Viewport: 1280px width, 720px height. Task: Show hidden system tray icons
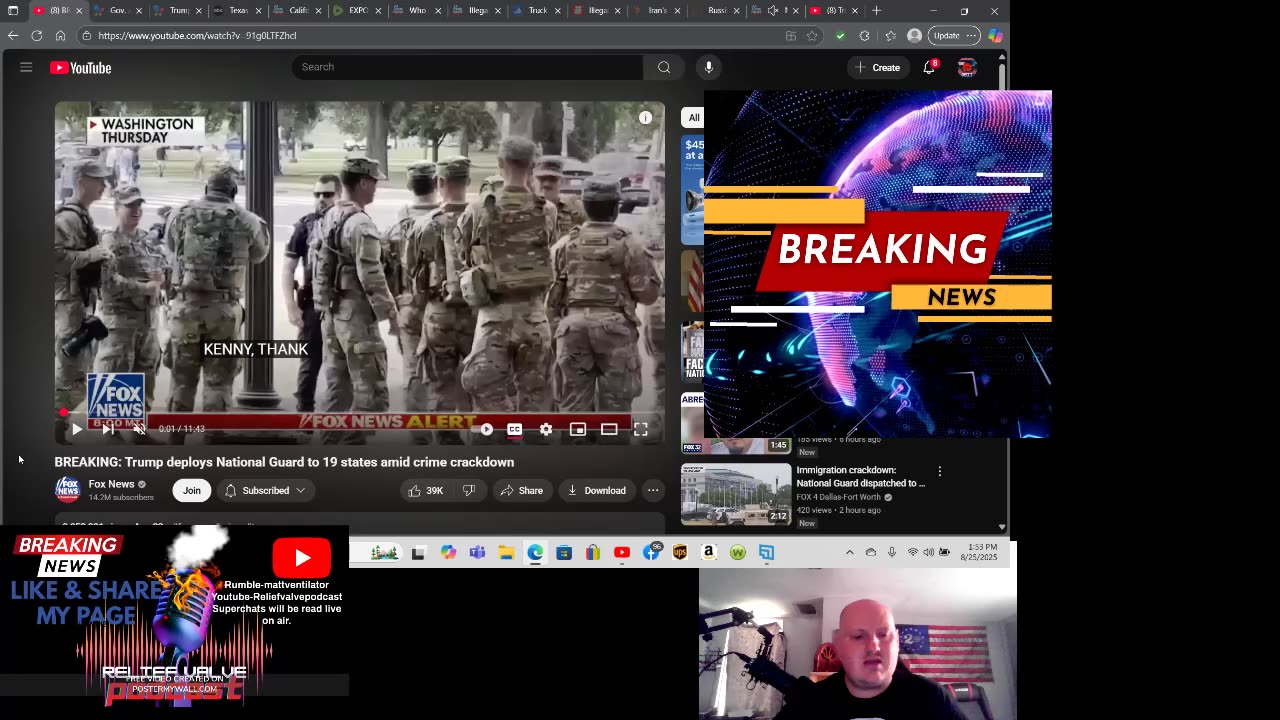[850, 552]
